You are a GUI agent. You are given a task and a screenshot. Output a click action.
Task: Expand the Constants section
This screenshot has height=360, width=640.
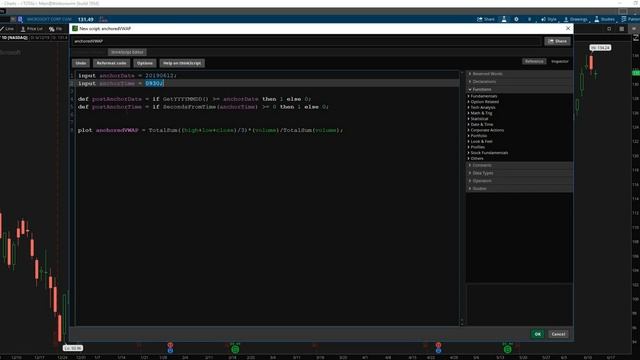click(519, 165)
